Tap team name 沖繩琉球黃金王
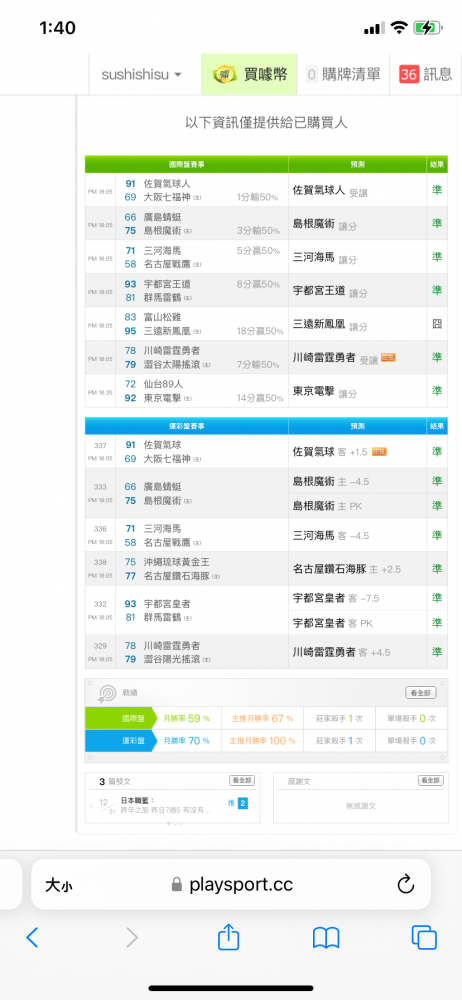 (x=176, y=562)
